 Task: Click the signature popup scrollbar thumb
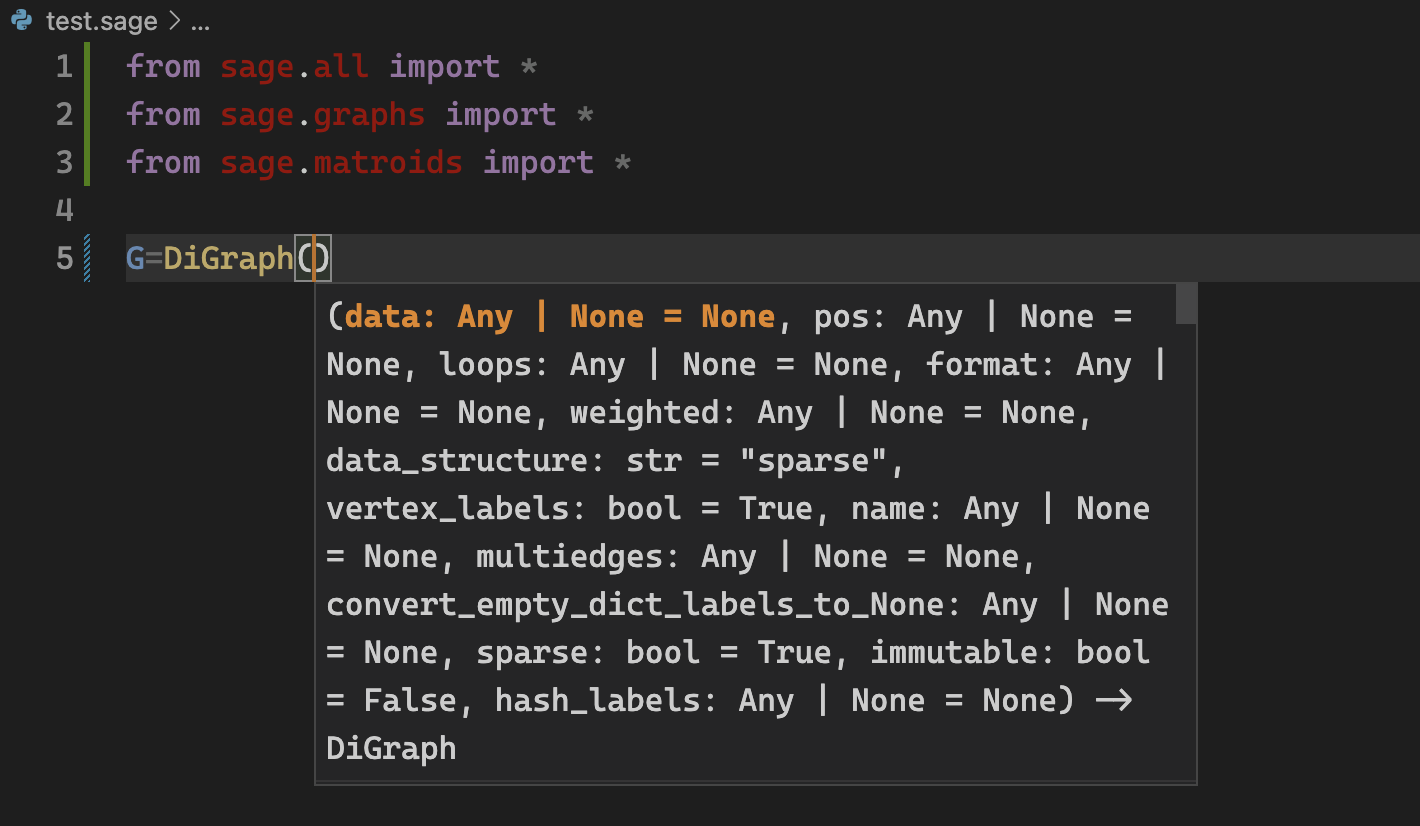[1186, 304]
